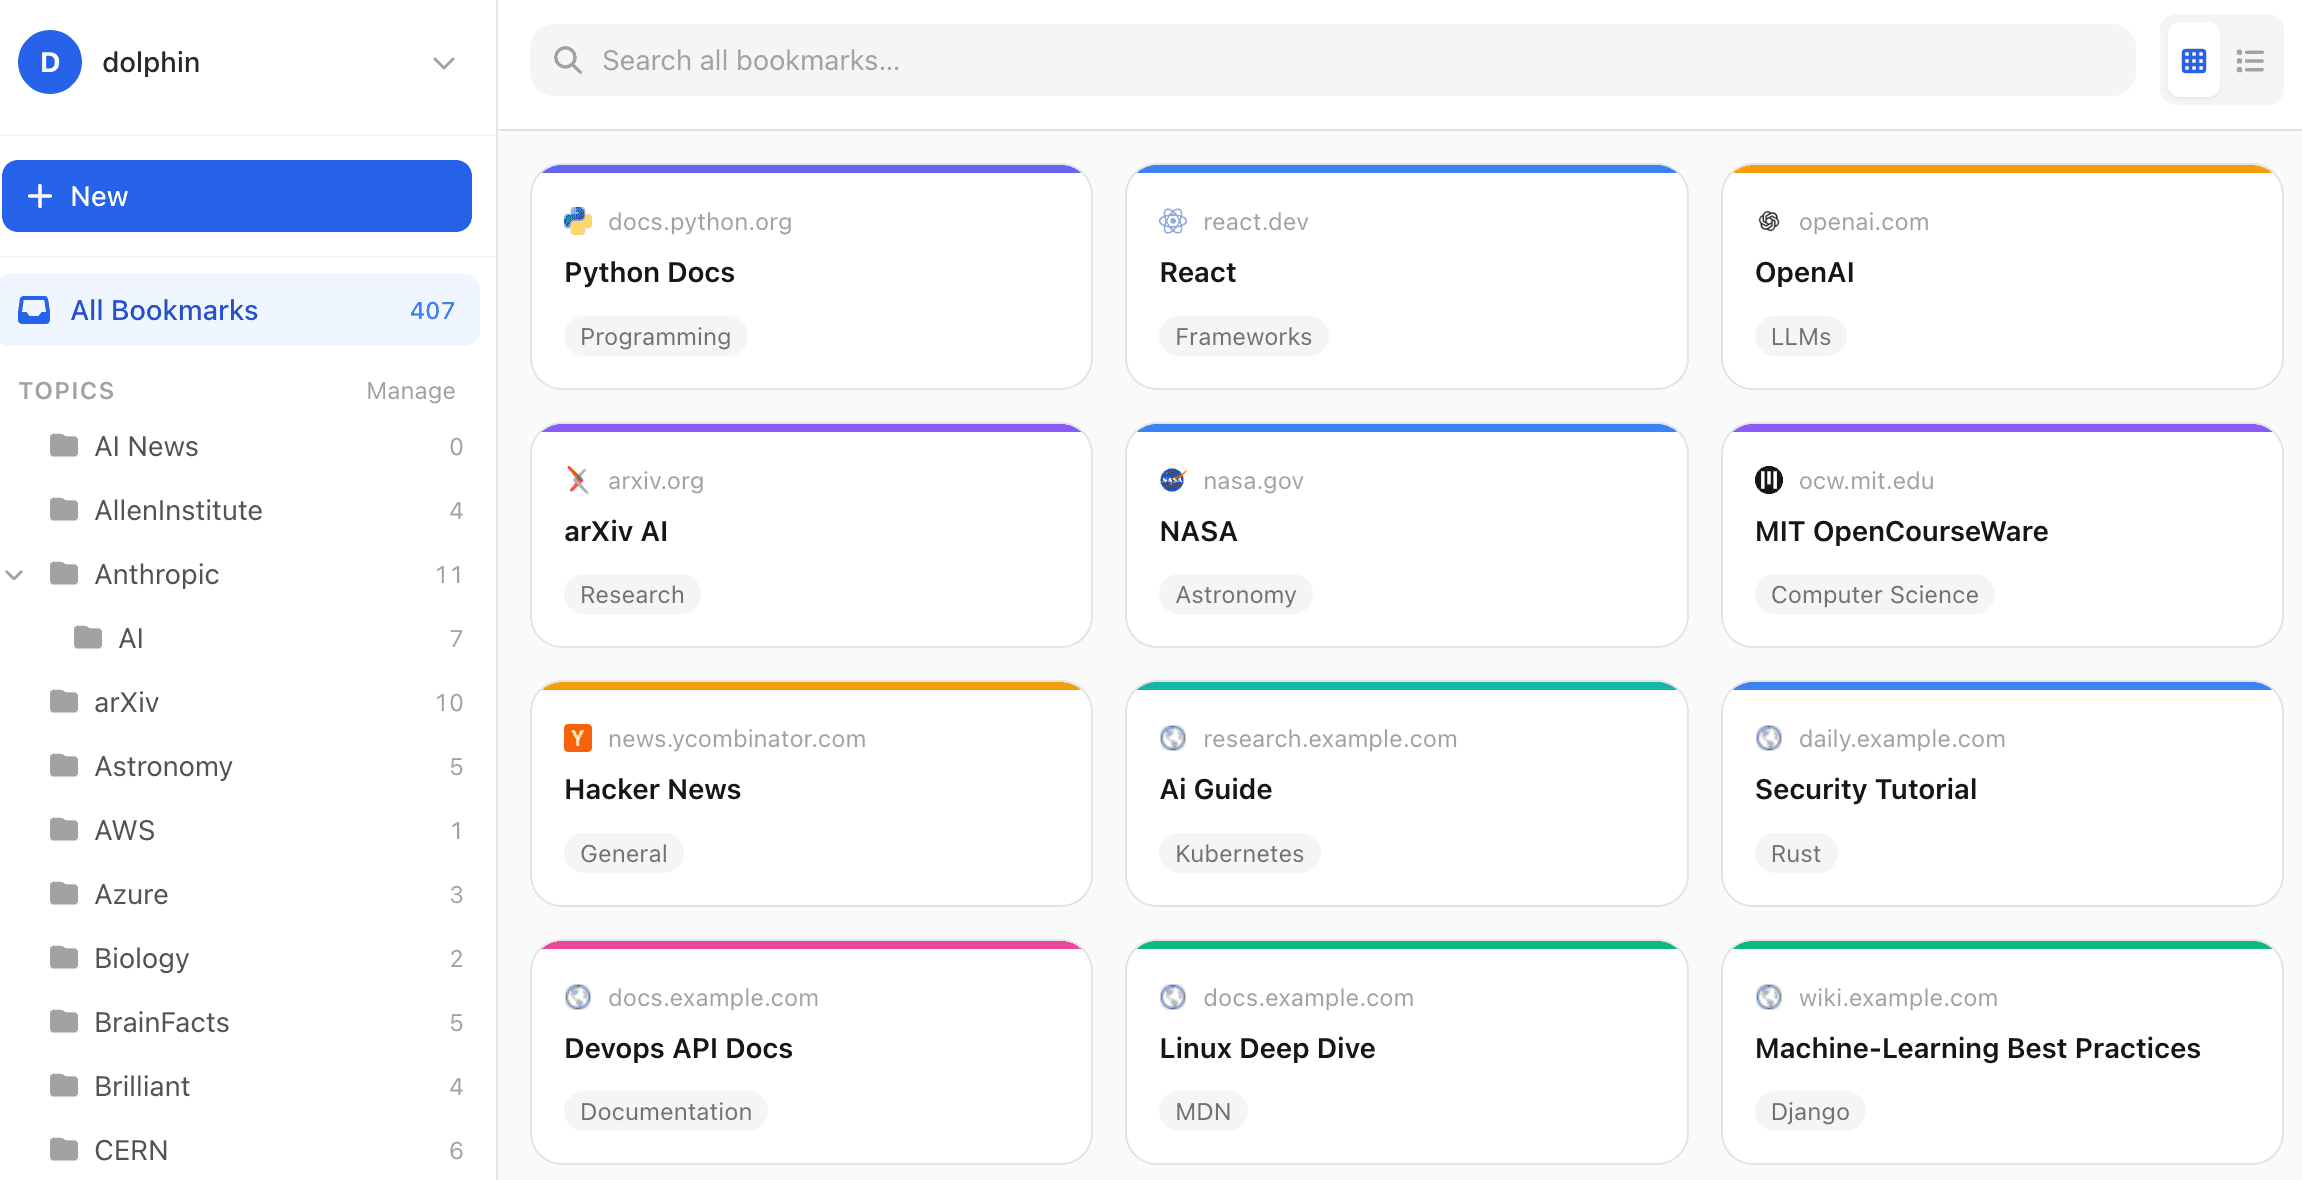Click globe favicon on Linux Deep Dive card
The image size is (2302, 1180).
pyautogui.click(x=1173, y=997)
